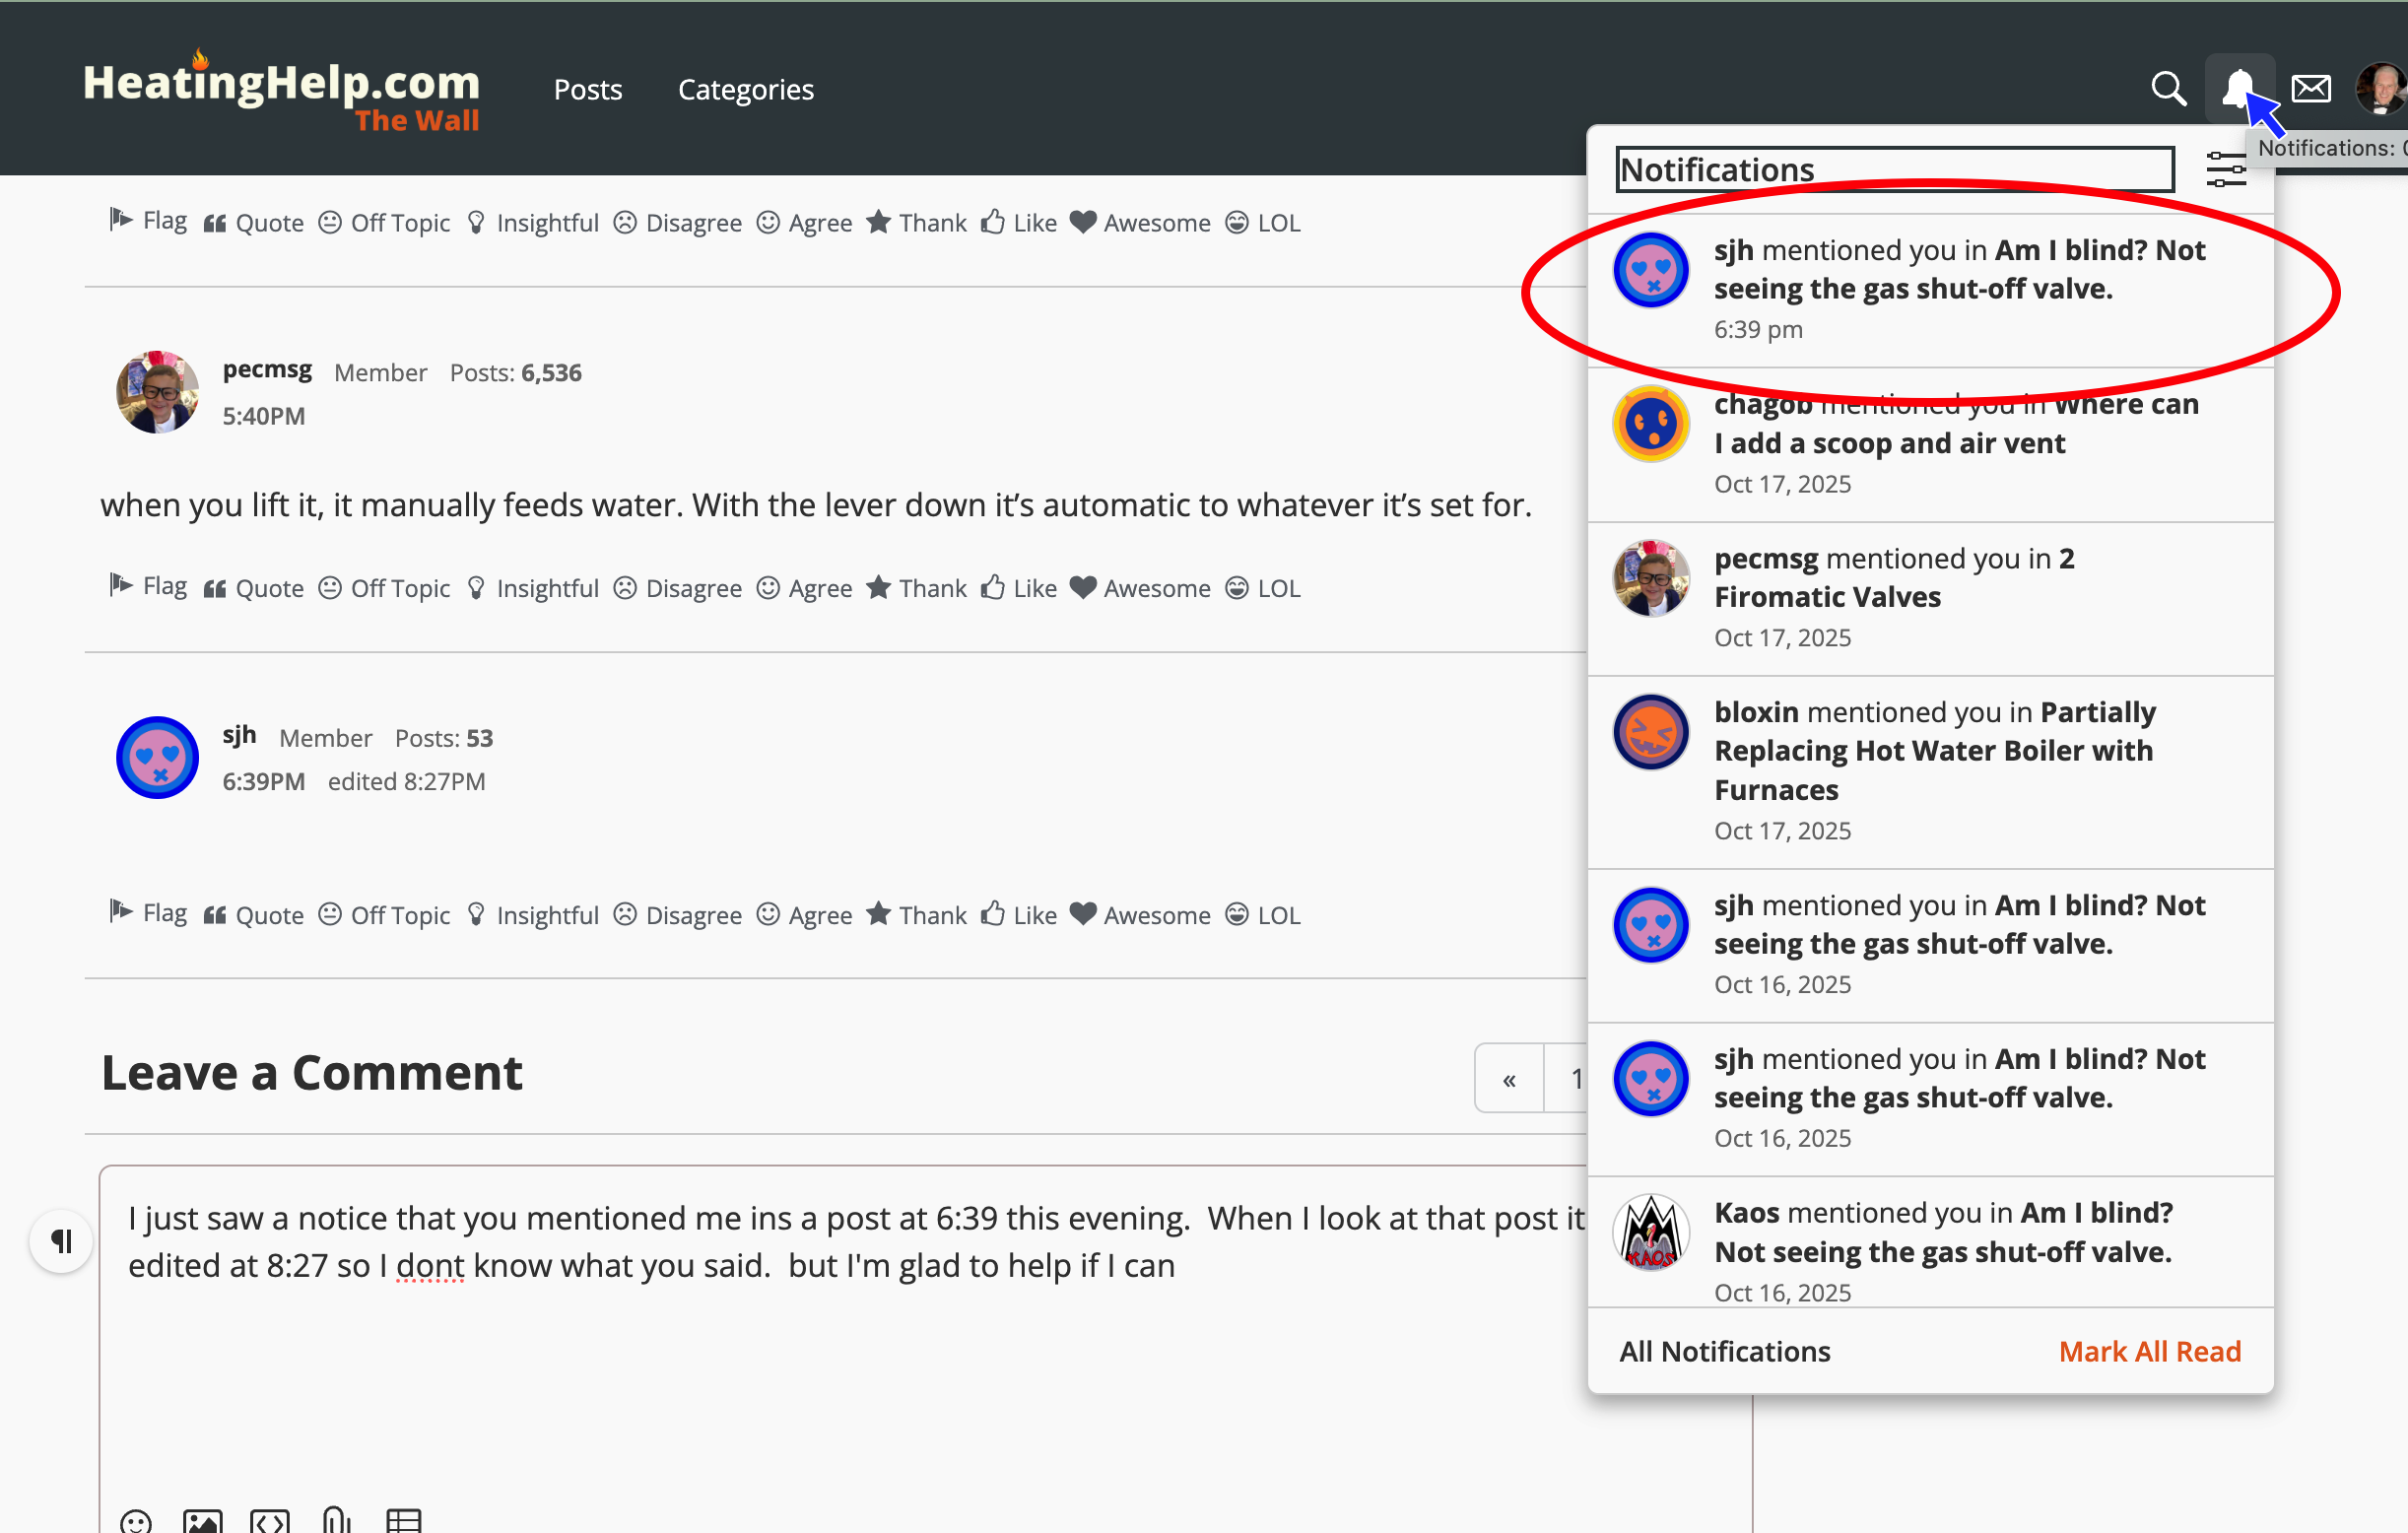Open the inbox envelope icon
The width and height of the screenshot is (2408, 1533).
coord(2310,89)
